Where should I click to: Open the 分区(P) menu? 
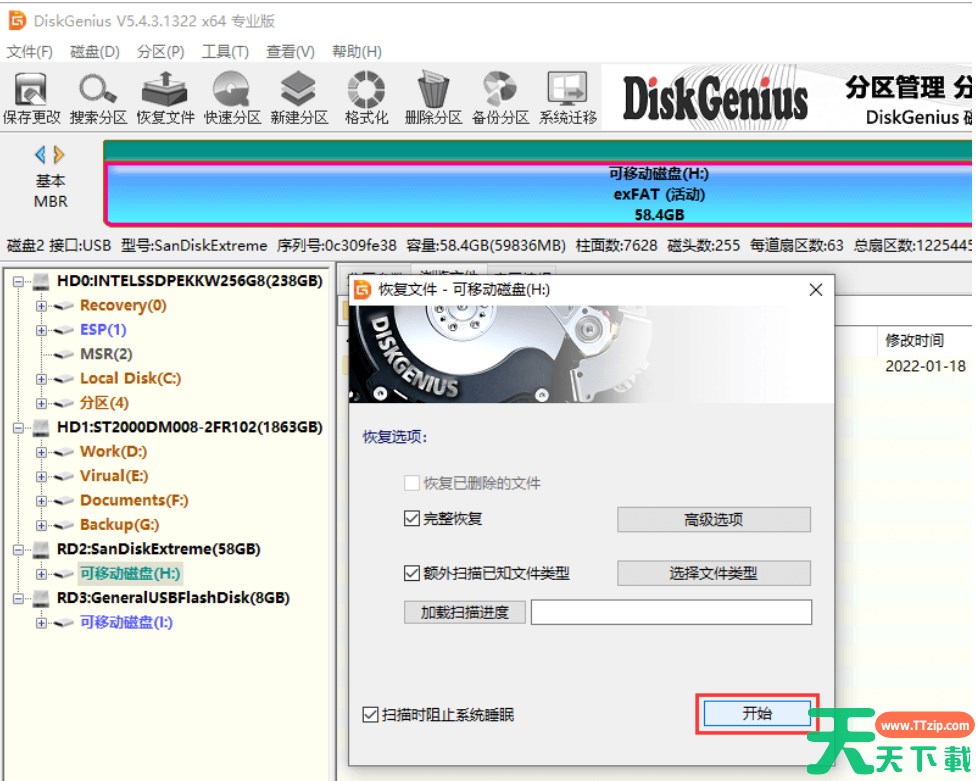pos(160,52)
